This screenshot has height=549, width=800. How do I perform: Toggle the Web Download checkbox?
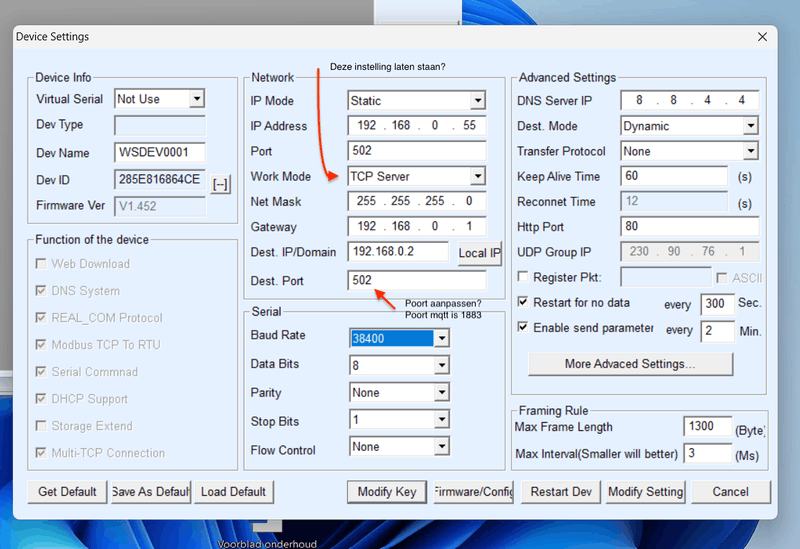point(41,264)
